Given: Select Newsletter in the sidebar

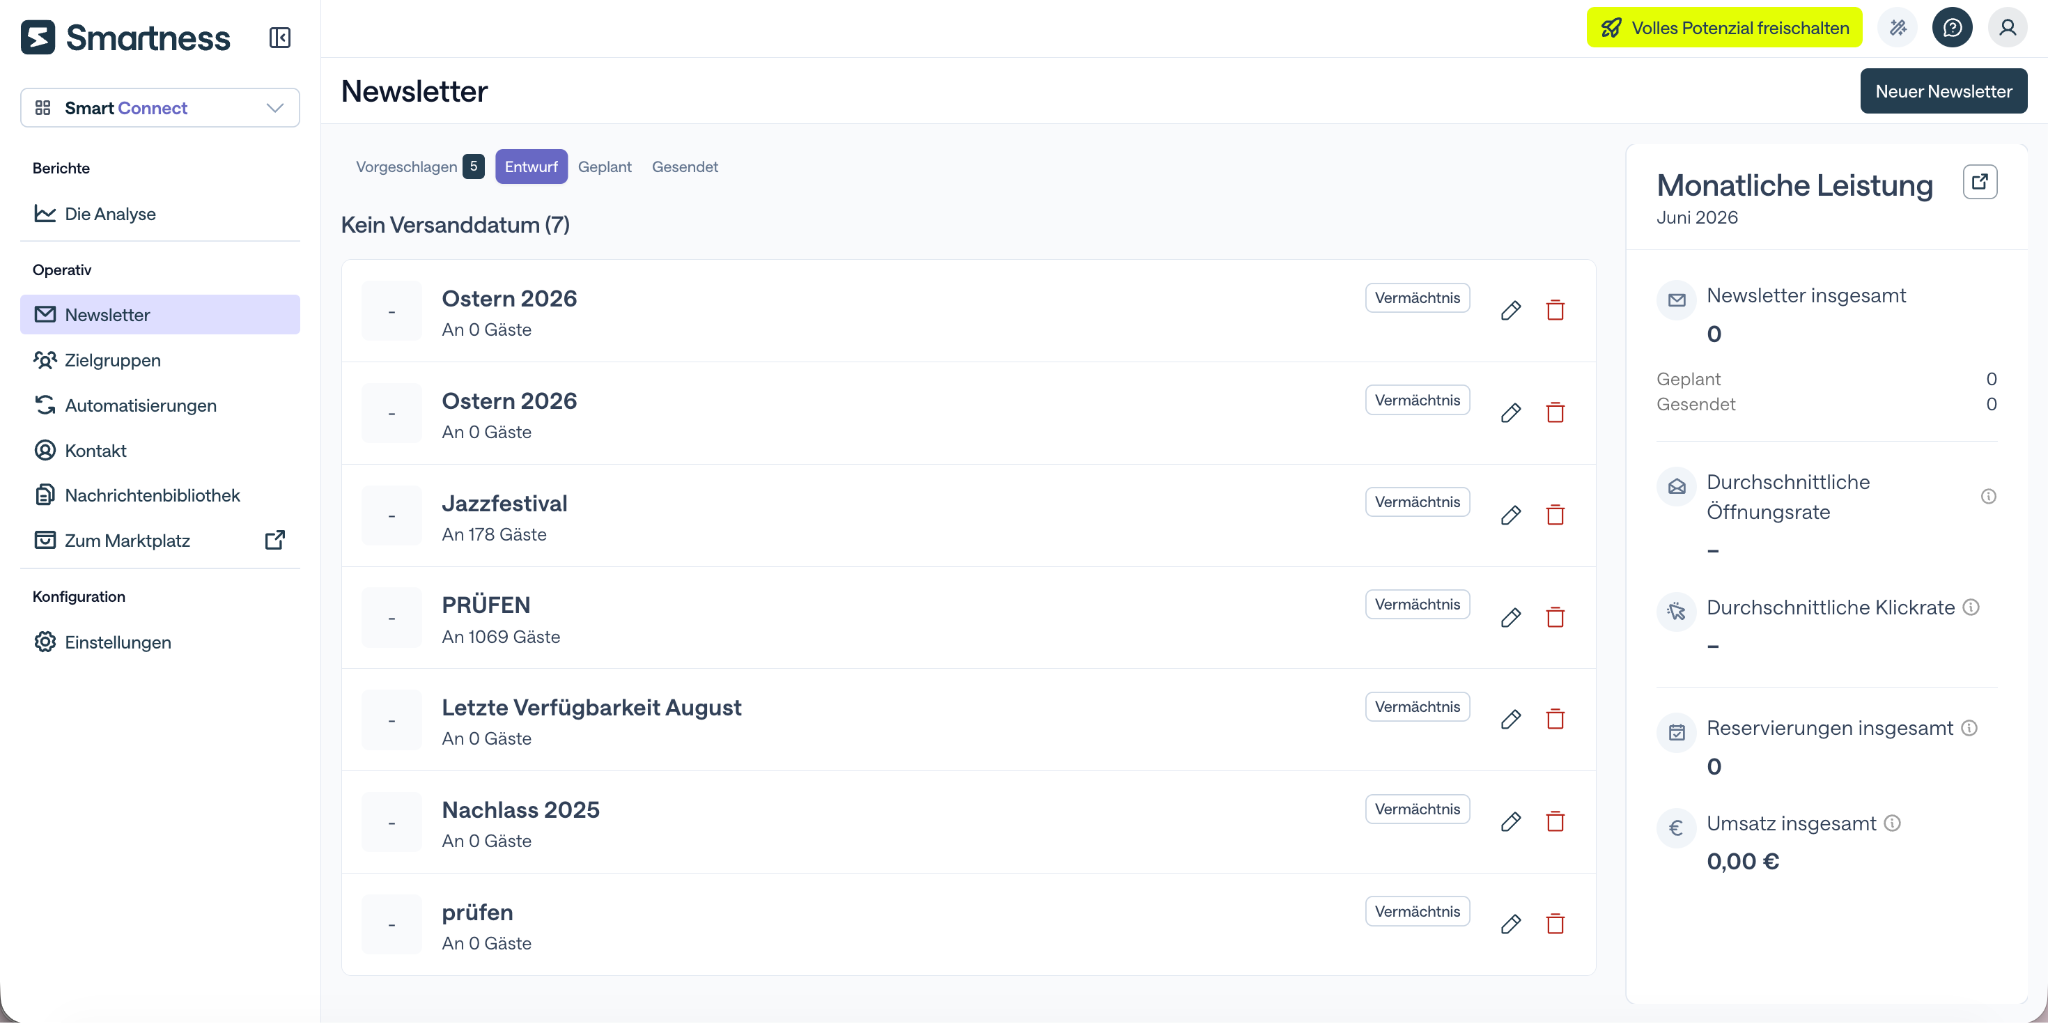Looking at the screenshot, I should (160, 315).
